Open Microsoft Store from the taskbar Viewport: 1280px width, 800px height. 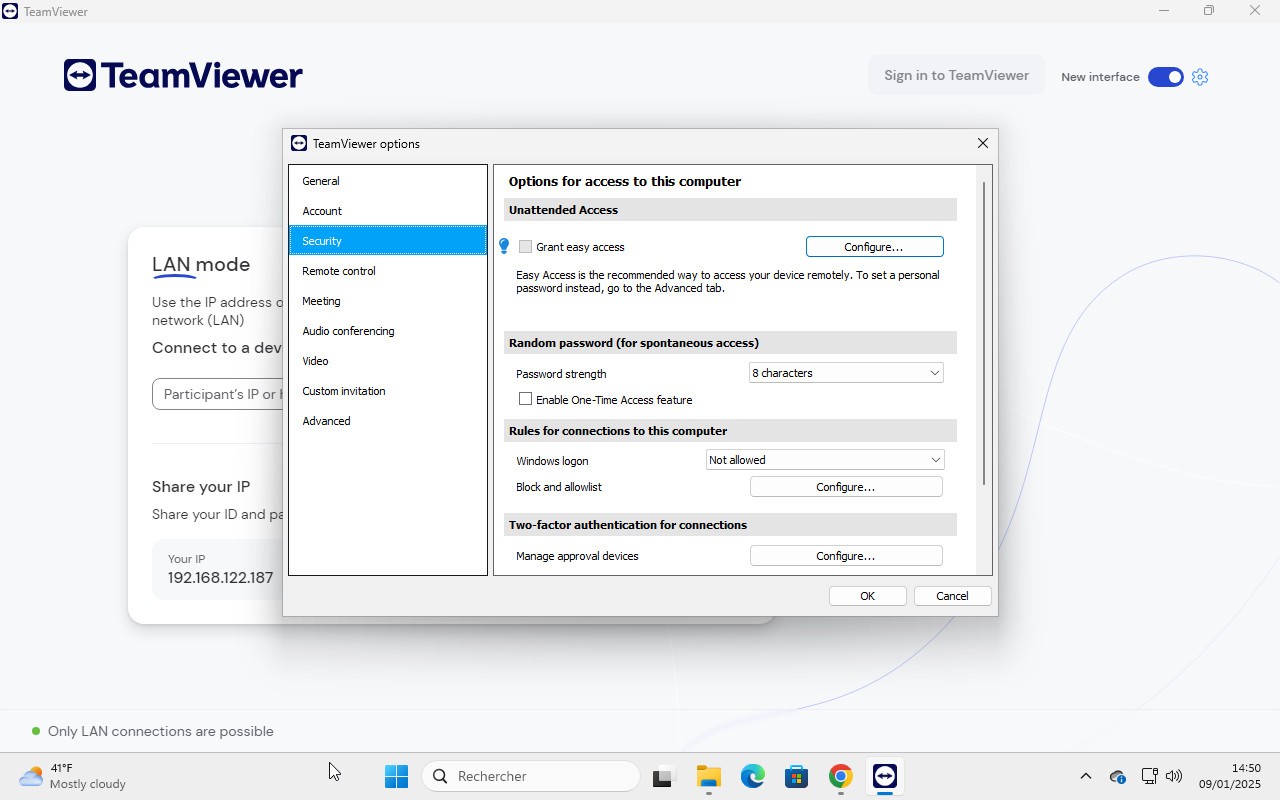pyautogui.click(x=796, y=776)
